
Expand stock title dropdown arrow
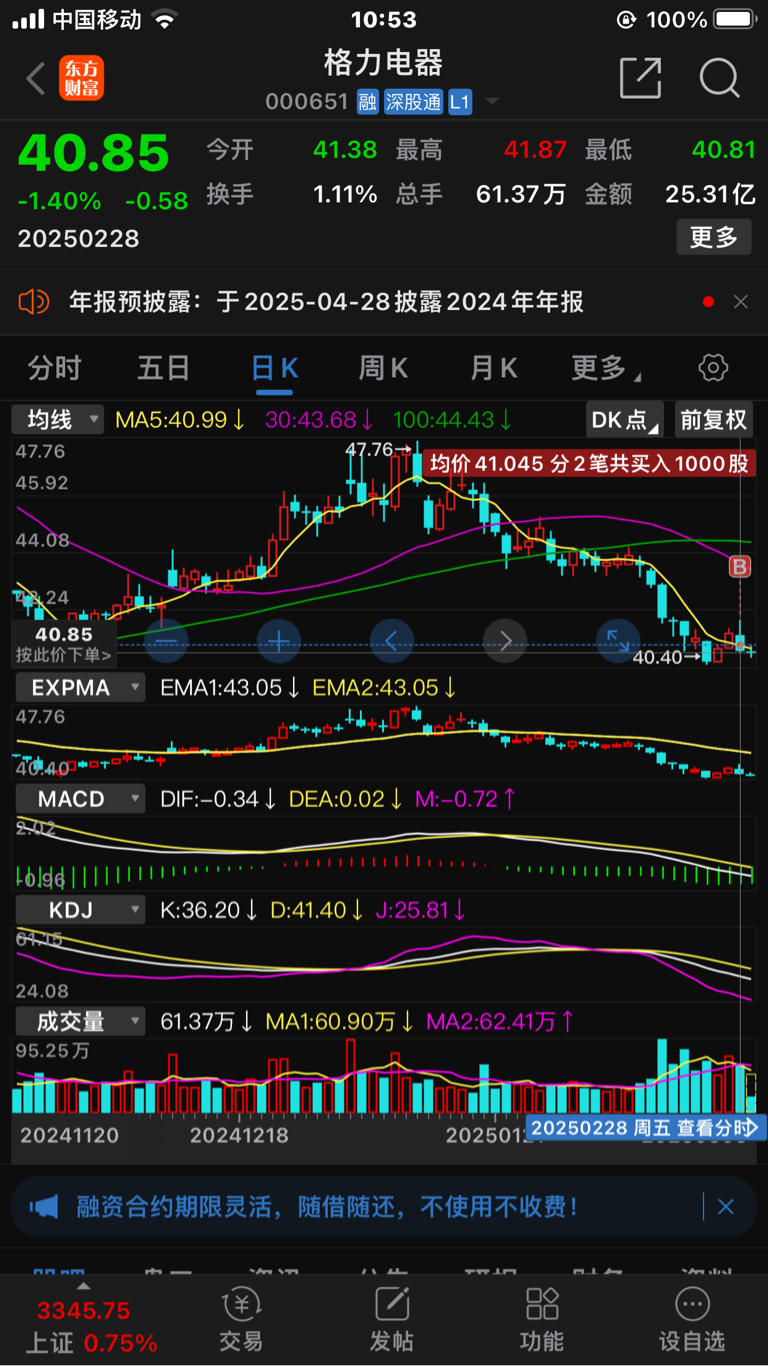tap(491, 103)
